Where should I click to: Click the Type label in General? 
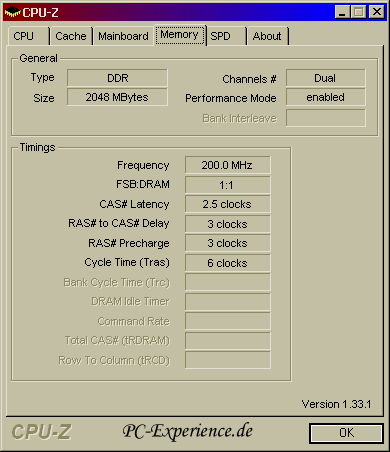coord(42,78)
